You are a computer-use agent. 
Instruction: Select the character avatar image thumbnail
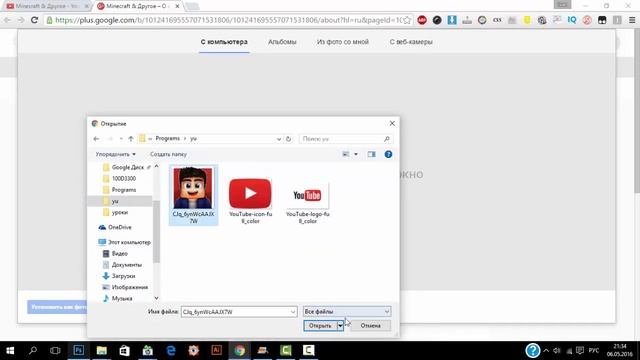click(x=193, y=188)
